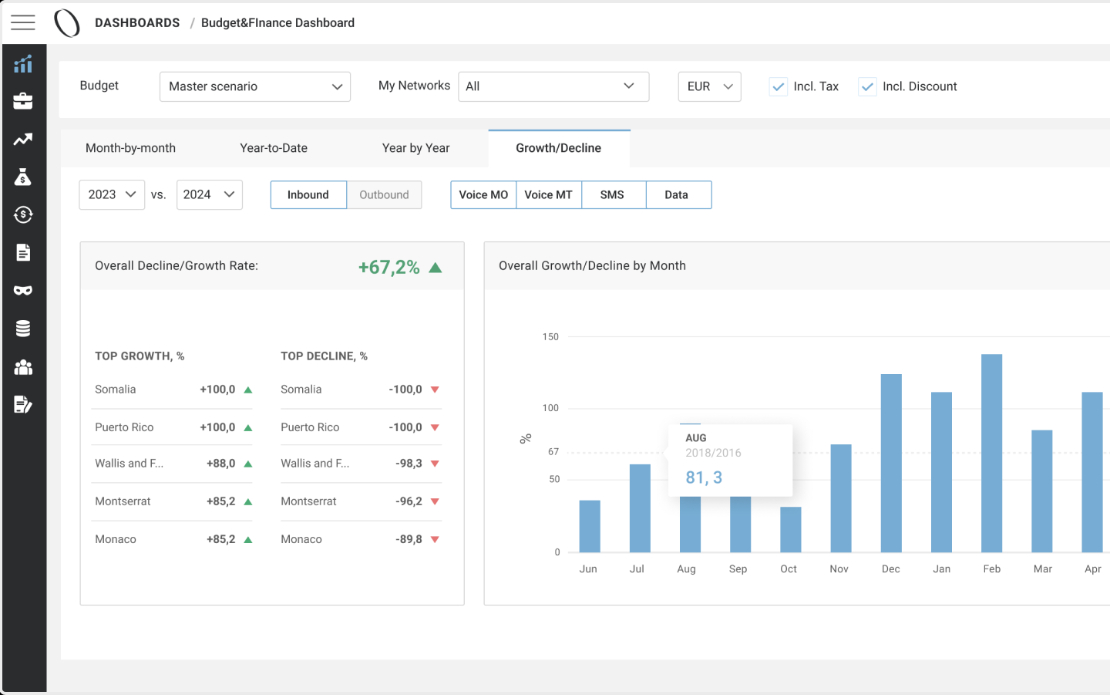Image resolution: width=1110 pixels, height=695 pixels.
Task: Click Overall Growth/Decline by Month title
Action: tap(592, 265)
